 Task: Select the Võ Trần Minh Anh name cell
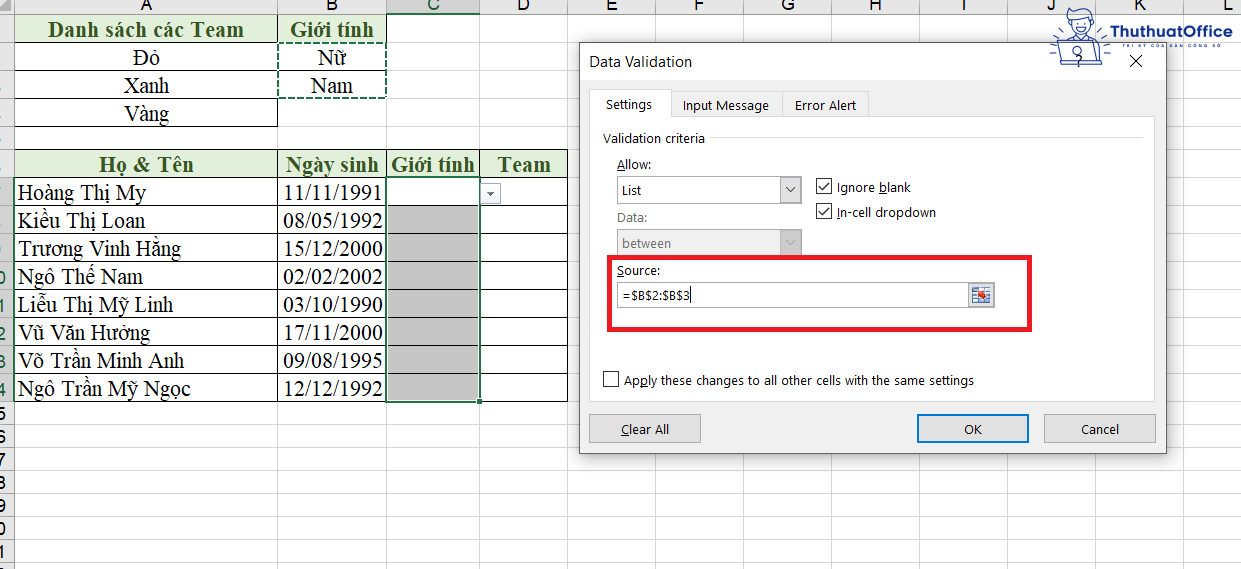[146, 360]
